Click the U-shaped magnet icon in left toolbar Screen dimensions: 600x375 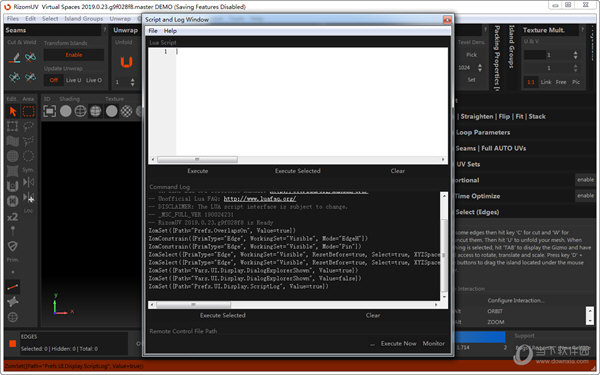pos(13,186)
